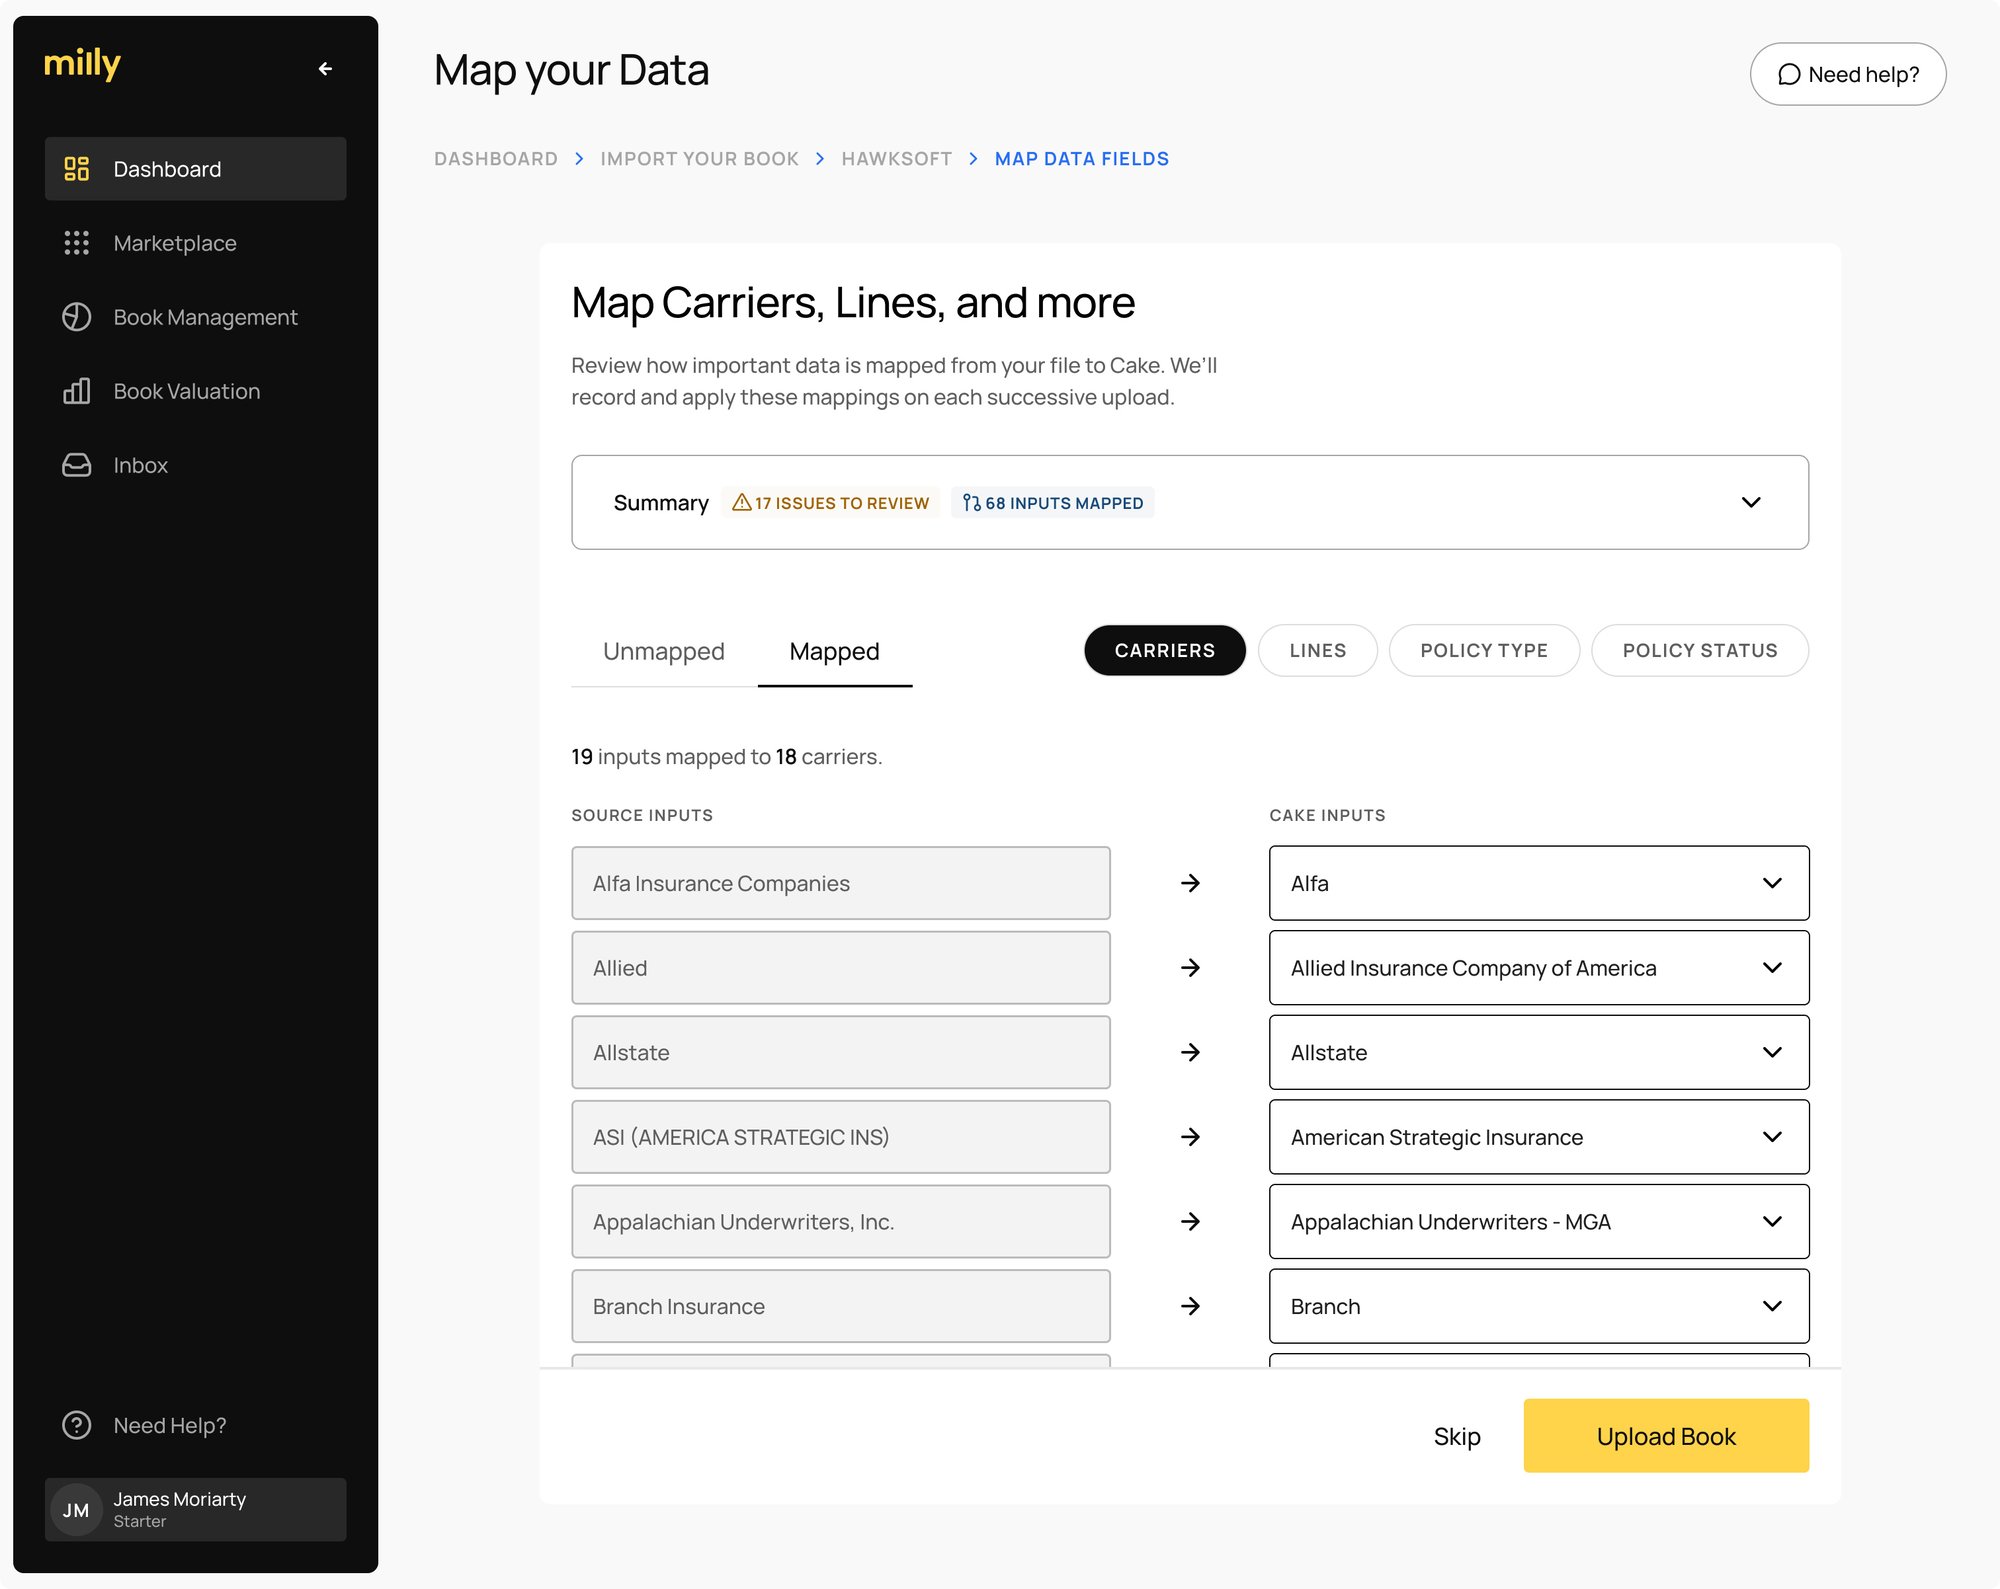
Task: Toggle the POLICY STATUS filter
Action: pyautogui.click(x=1700, y=650)
